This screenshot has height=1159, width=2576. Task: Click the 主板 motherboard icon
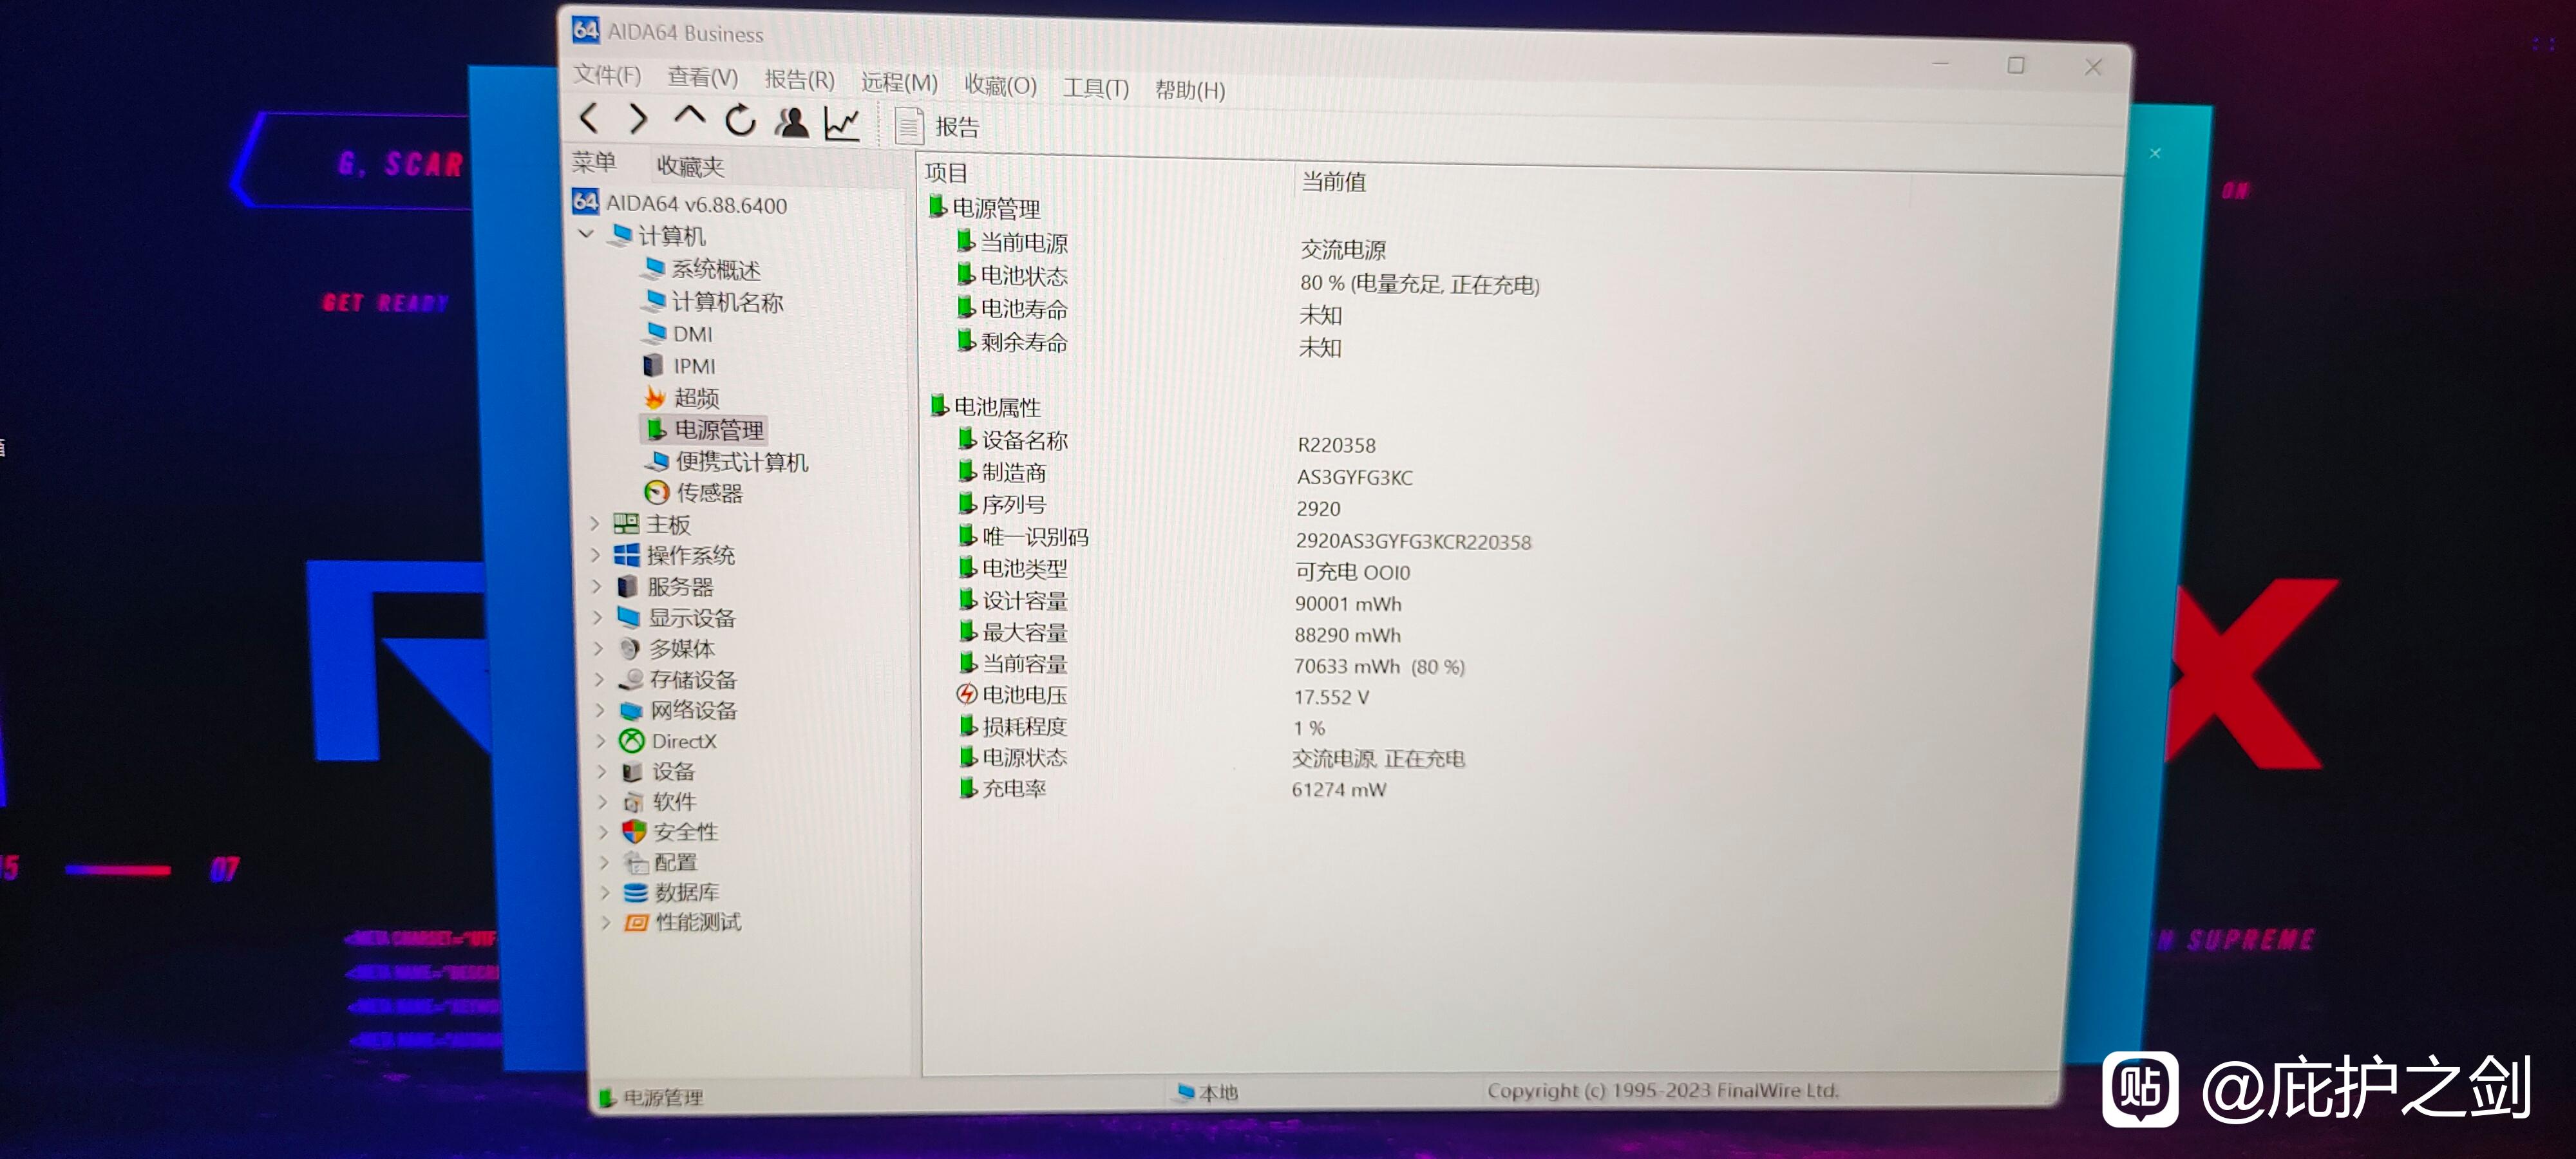click(626, 523)
